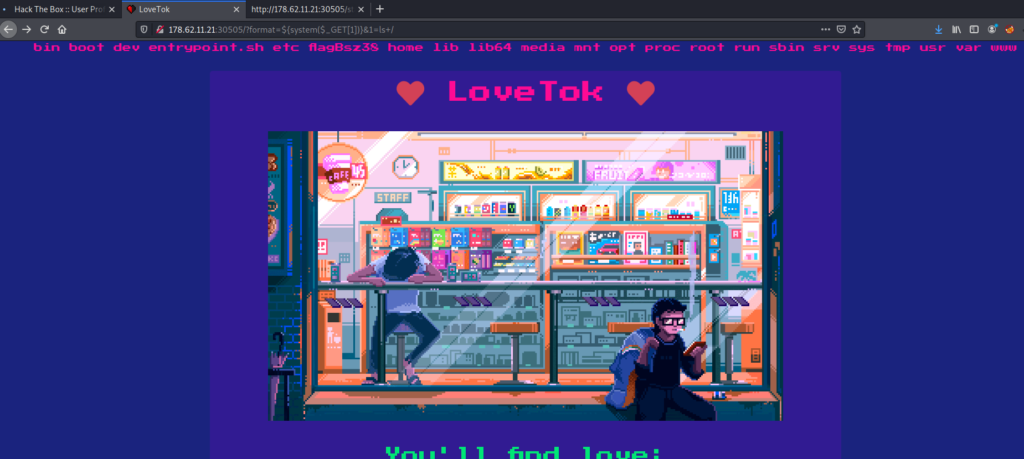
Task: Click 'entrypoint.sh' in the listing output
Action: pos(206,48)
